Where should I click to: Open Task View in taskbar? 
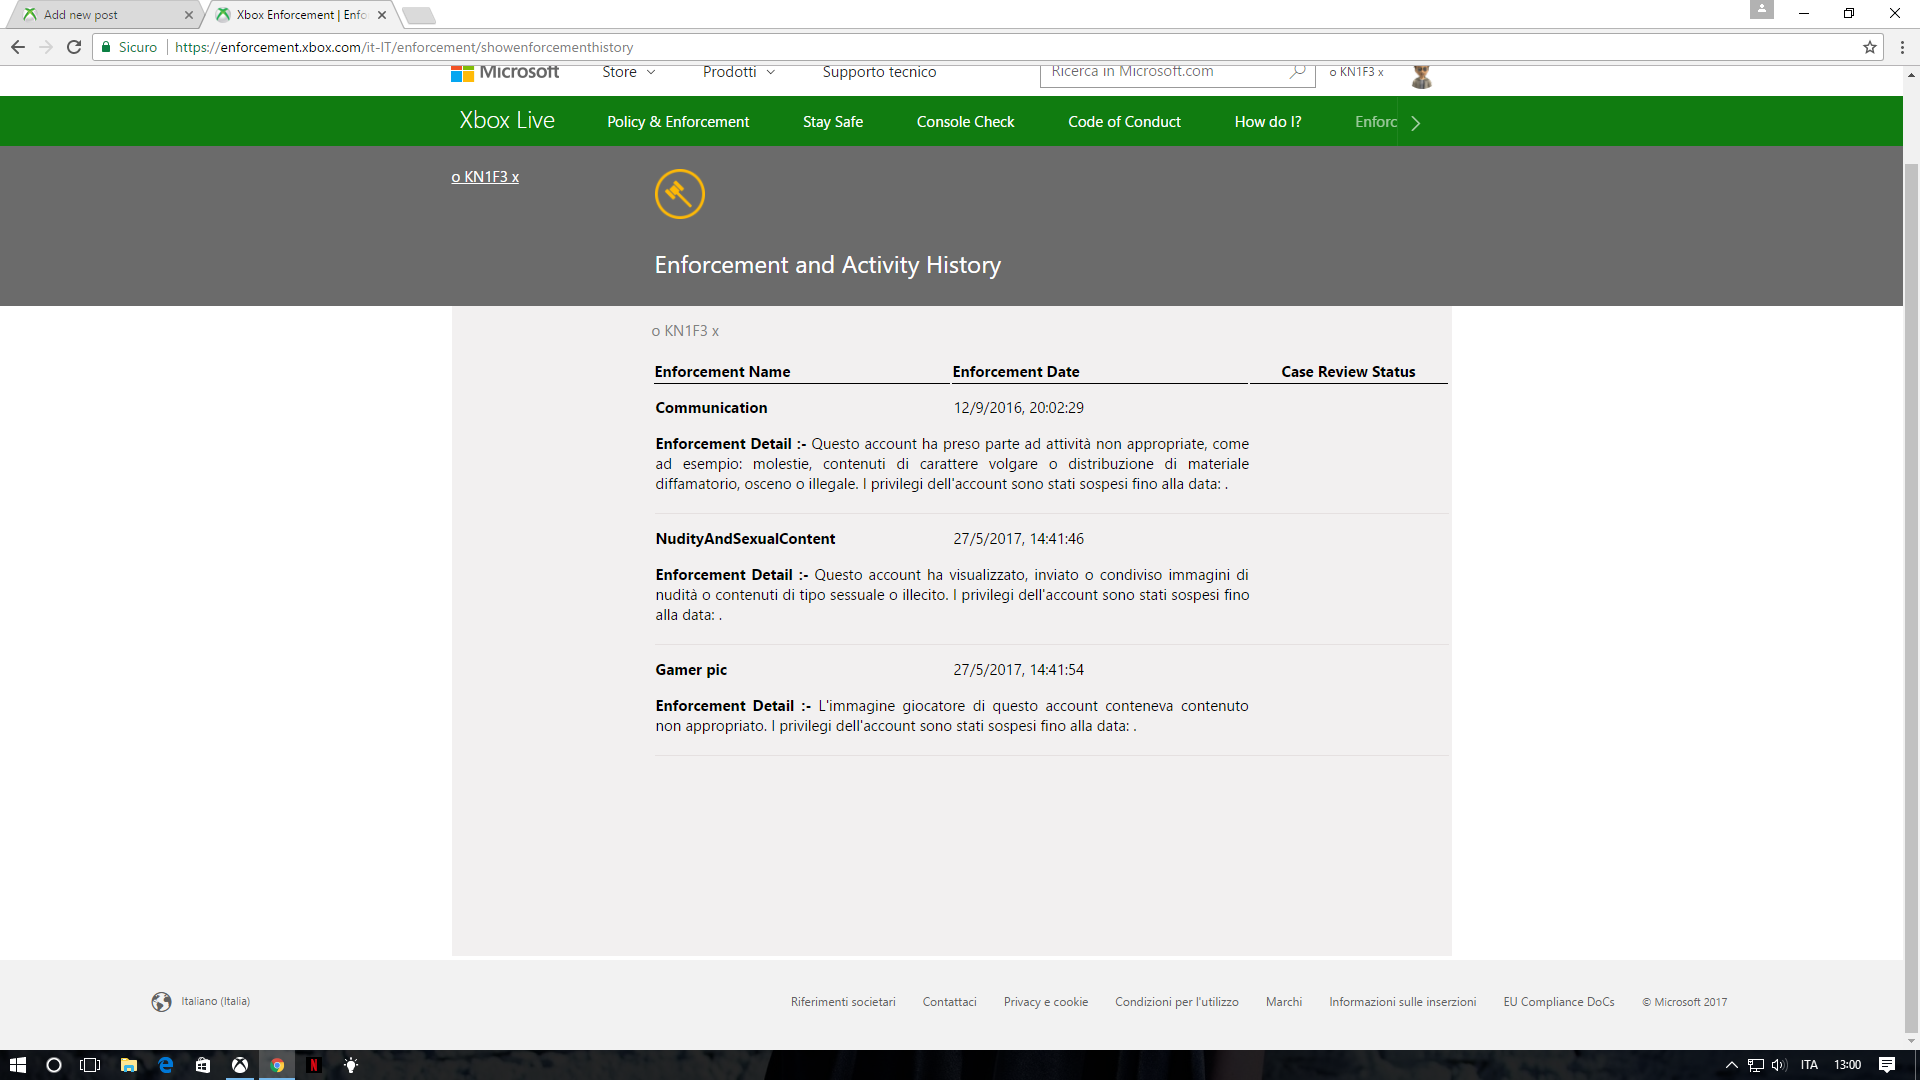click(90, 1065)
